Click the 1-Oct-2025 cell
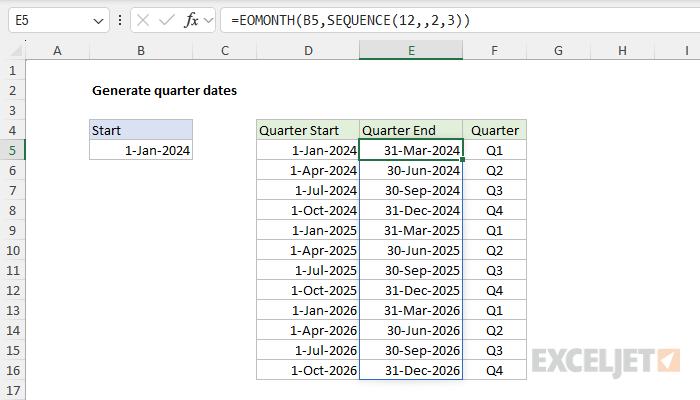This screenshot has width=700, height=400. (308, 290)
